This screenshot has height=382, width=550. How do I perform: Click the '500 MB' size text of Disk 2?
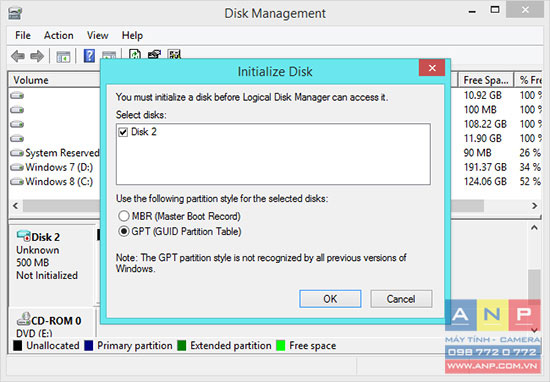coord(33,262)
